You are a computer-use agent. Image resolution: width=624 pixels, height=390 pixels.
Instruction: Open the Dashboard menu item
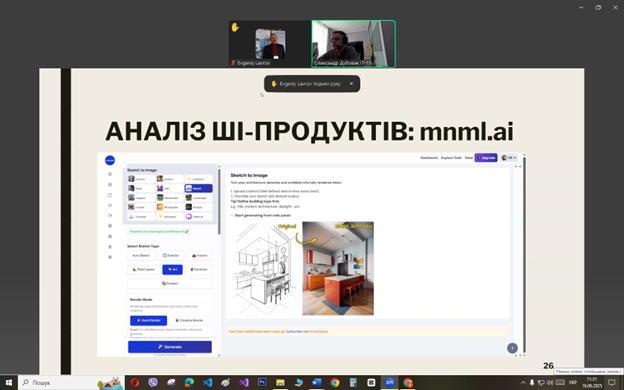tap(429, 158)
